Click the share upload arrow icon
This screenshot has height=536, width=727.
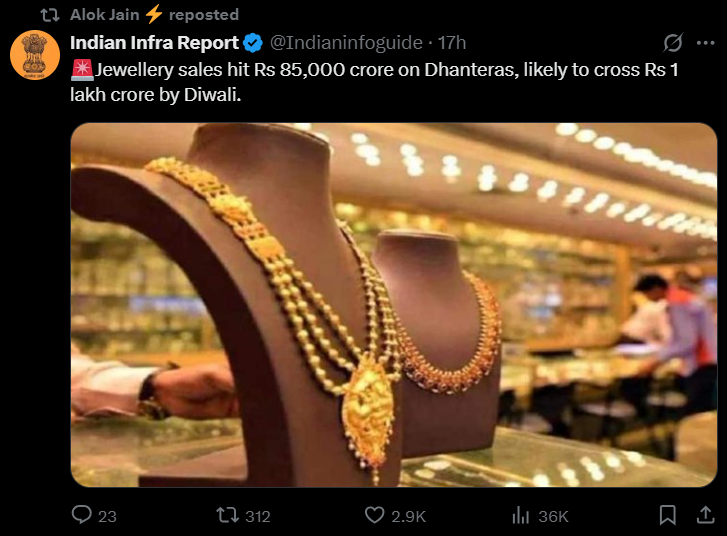tap(703, 515)
